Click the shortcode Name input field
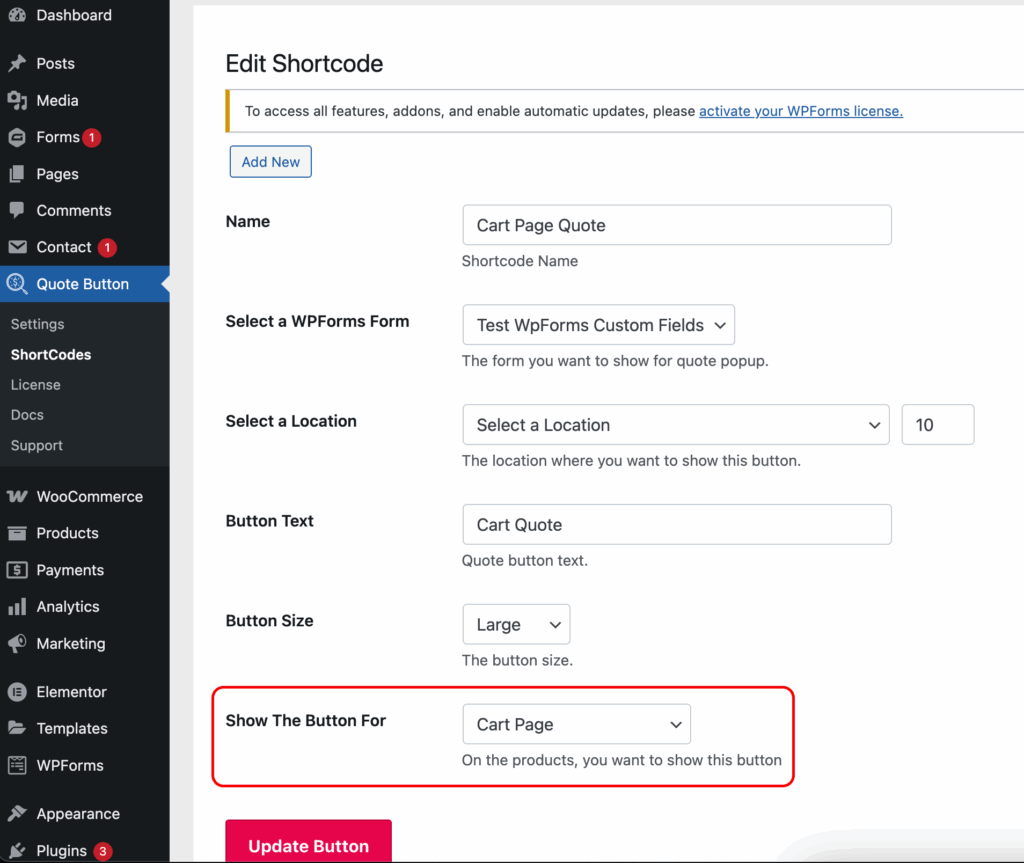The image size is (1024, 863). [x=677, y=225]
